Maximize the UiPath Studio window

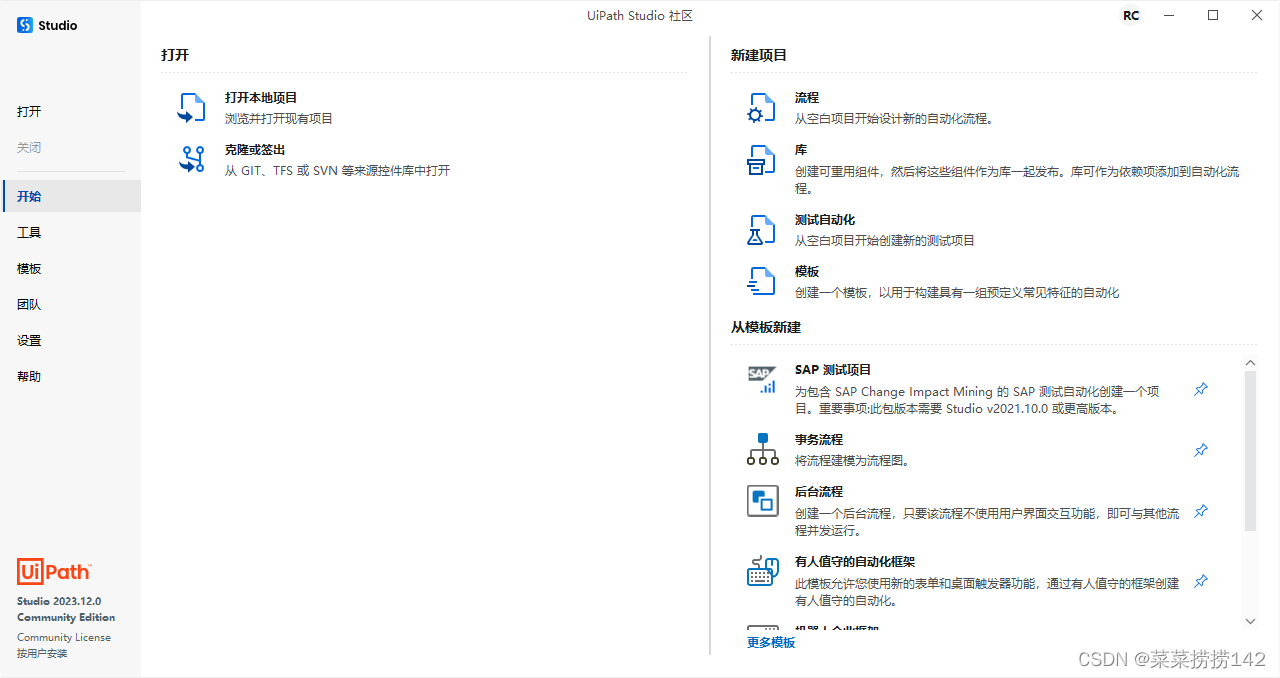(x=1213, y=15)
